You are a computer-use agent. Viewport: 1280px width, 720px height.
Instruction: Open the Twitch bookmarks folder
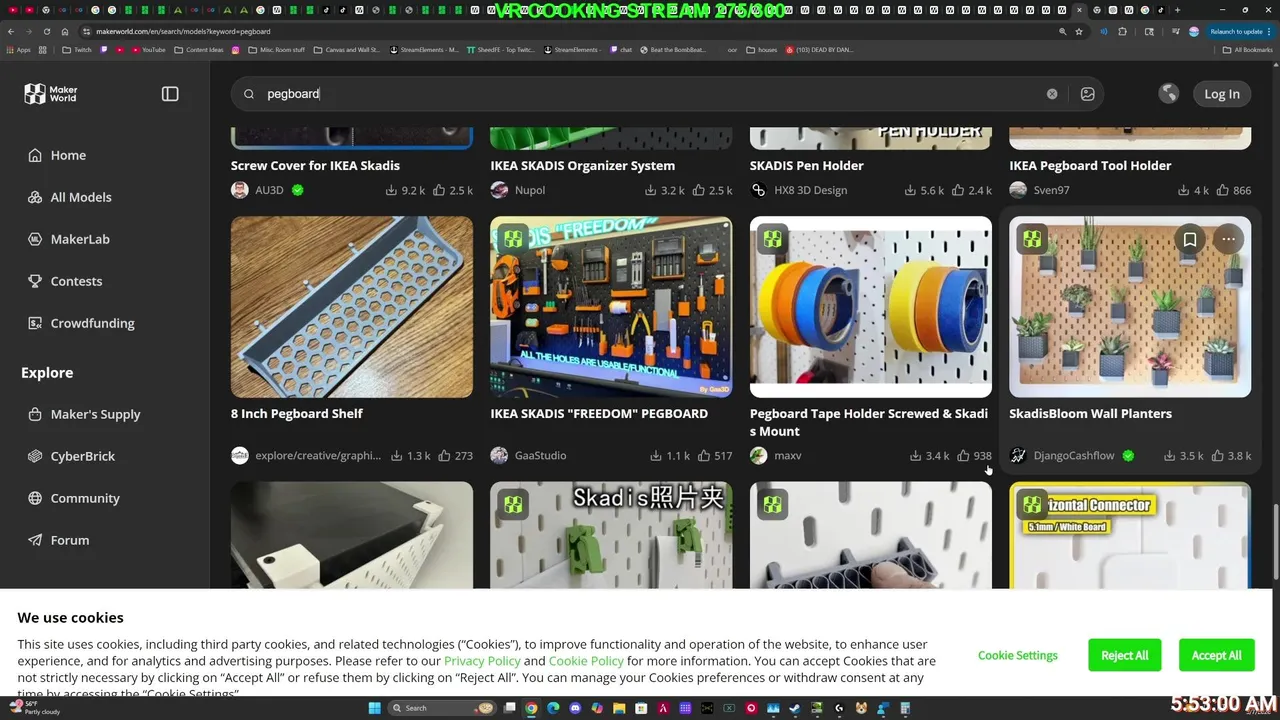click(x=76, y=49)
